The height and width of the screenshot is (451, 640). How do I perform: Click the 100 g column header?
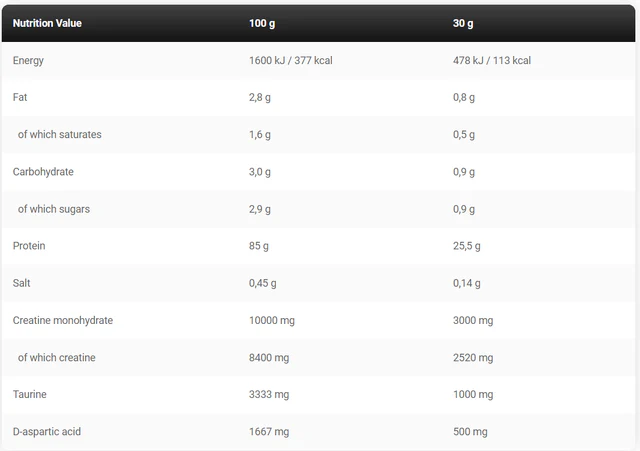point(261,23)
